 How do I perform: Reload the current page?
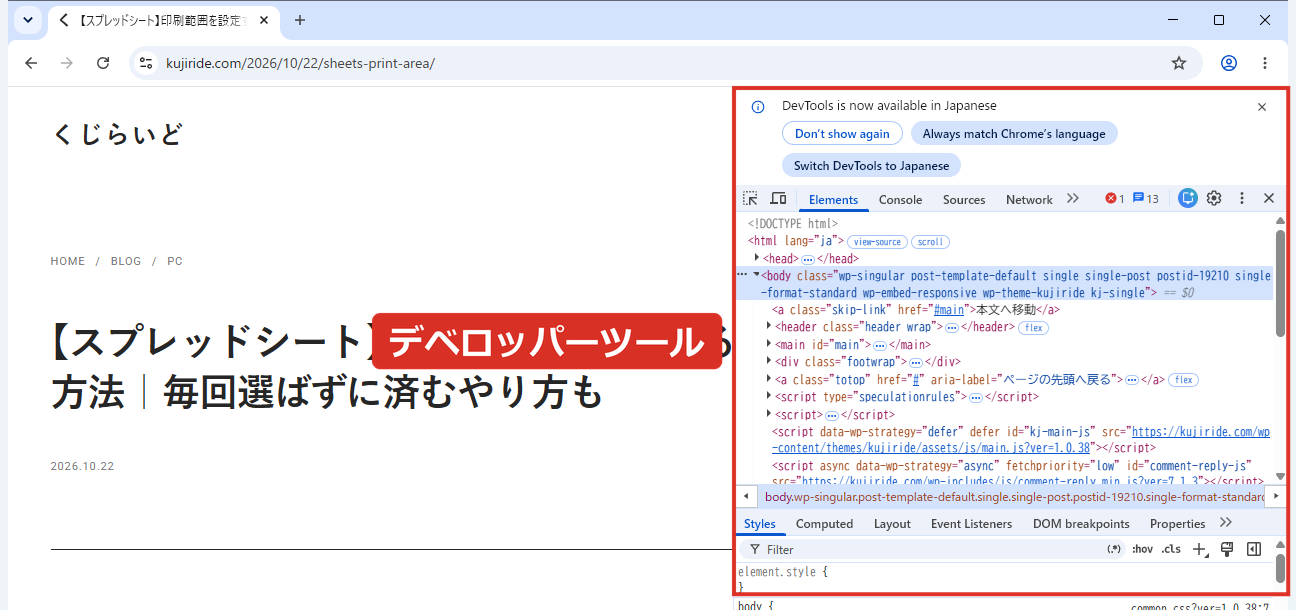pyautogui.click(x=103, y=63)
